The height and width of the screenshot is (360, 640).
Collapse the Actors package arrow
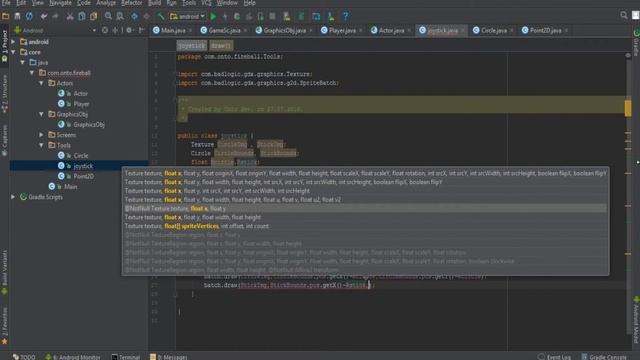pos(42,83)
